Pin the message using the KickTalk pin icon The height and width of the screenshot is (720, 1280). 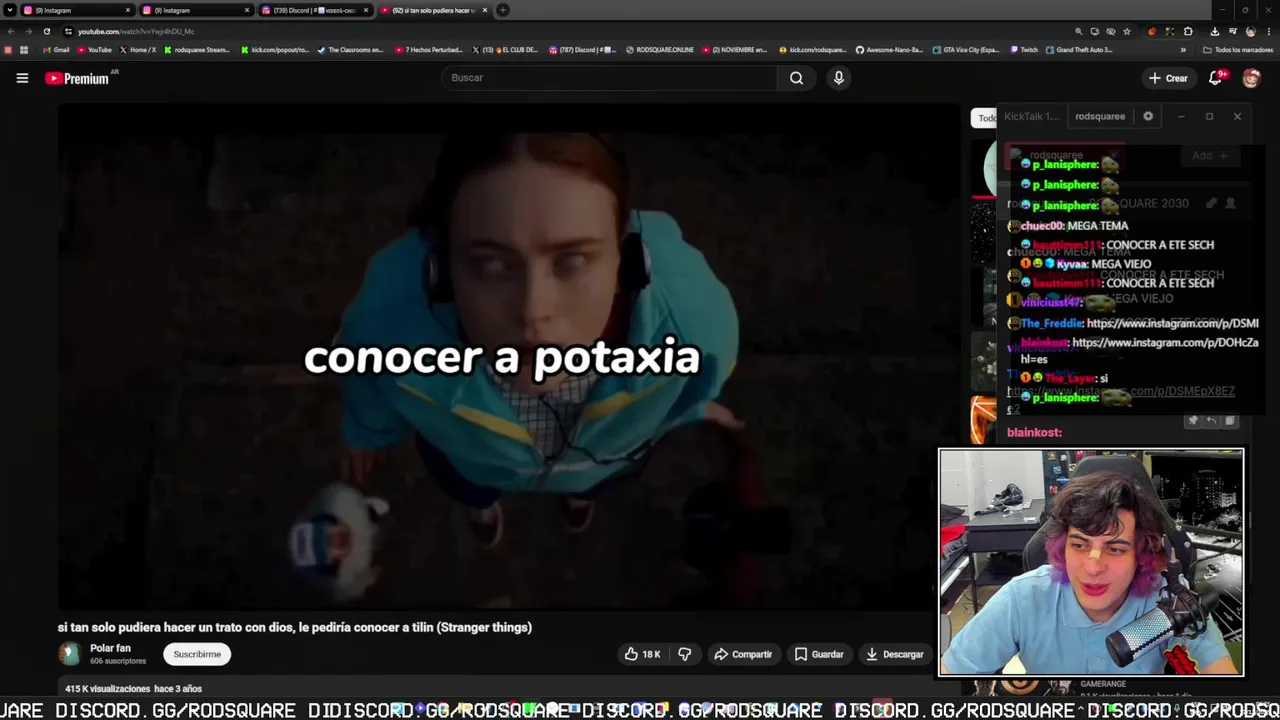tap(1192, 421)
